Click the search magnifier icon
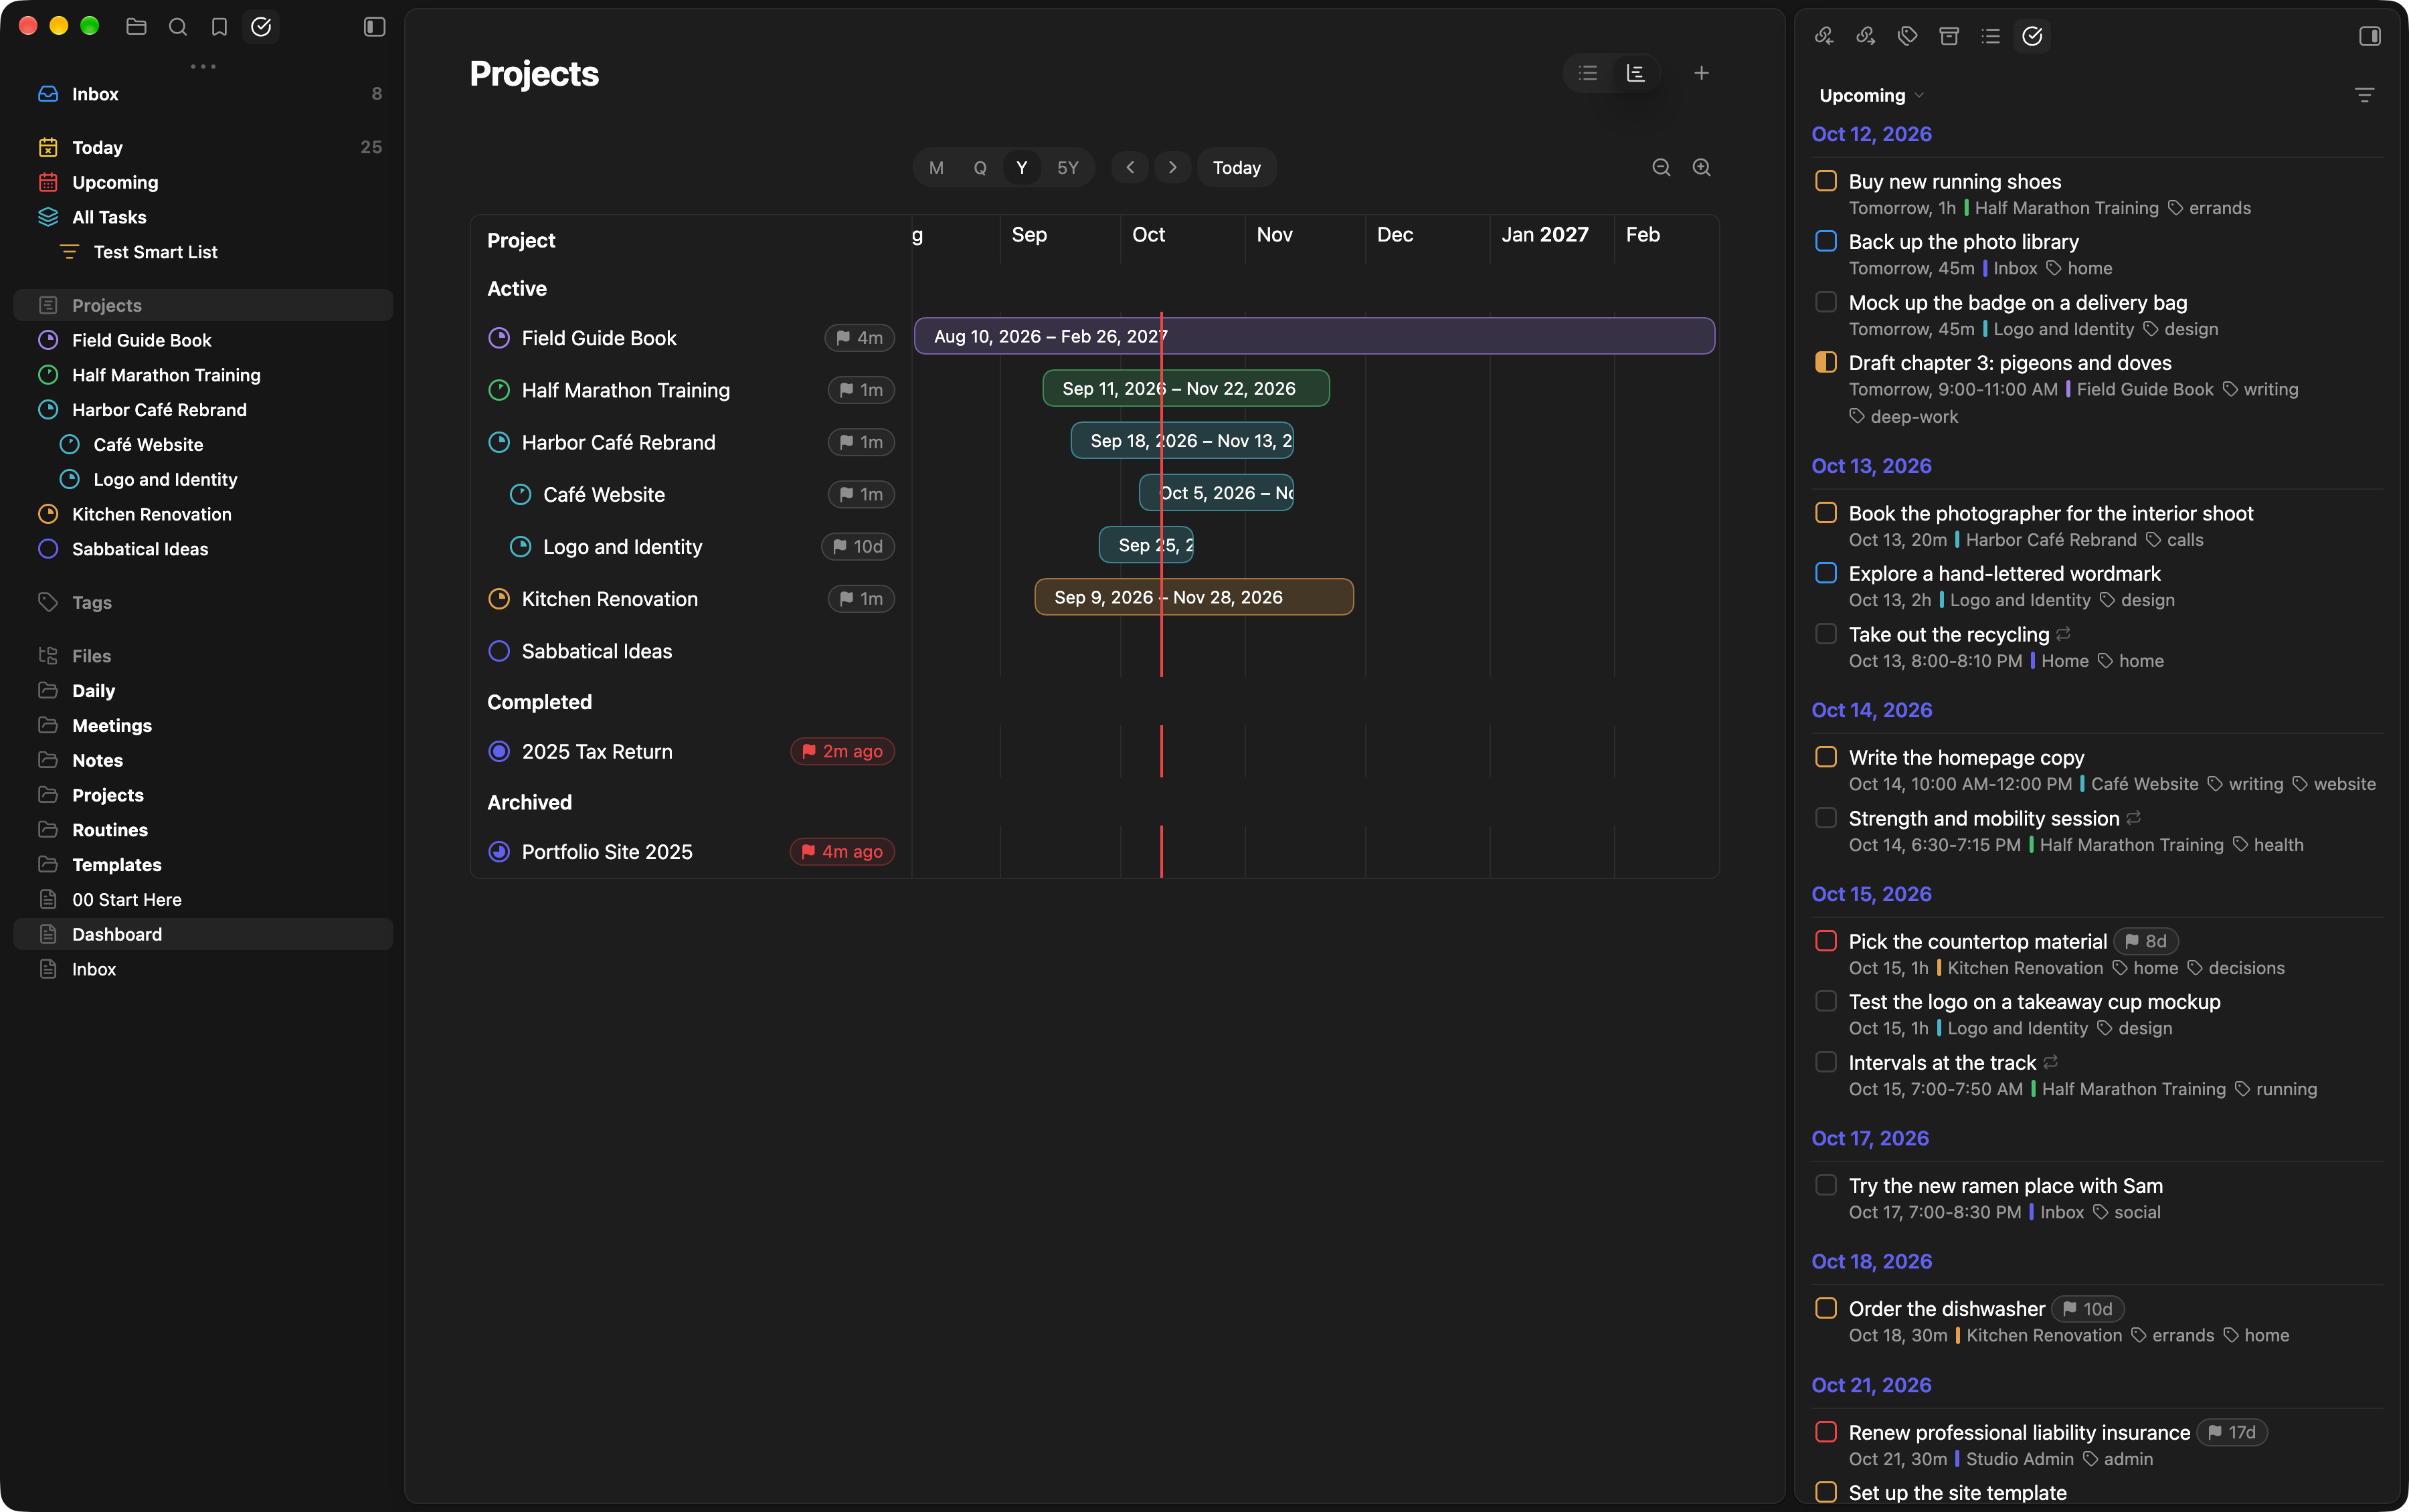This screenshot has height=1512, width=2409. pyautogui.click(x=178, y=27)
